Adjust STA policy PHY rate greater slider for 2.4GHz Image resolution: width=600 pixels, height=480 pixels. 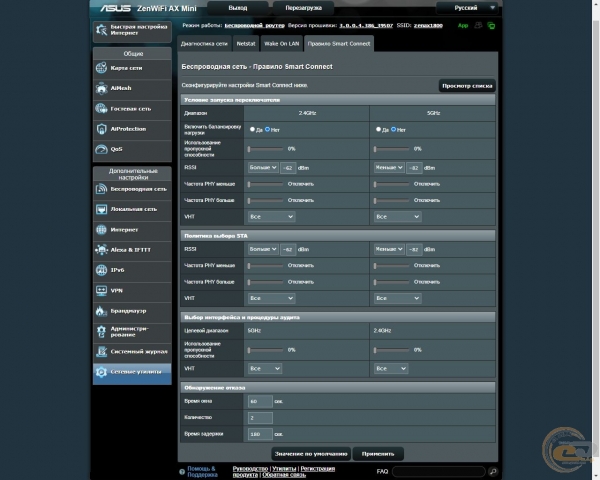(x=266, y=282)
